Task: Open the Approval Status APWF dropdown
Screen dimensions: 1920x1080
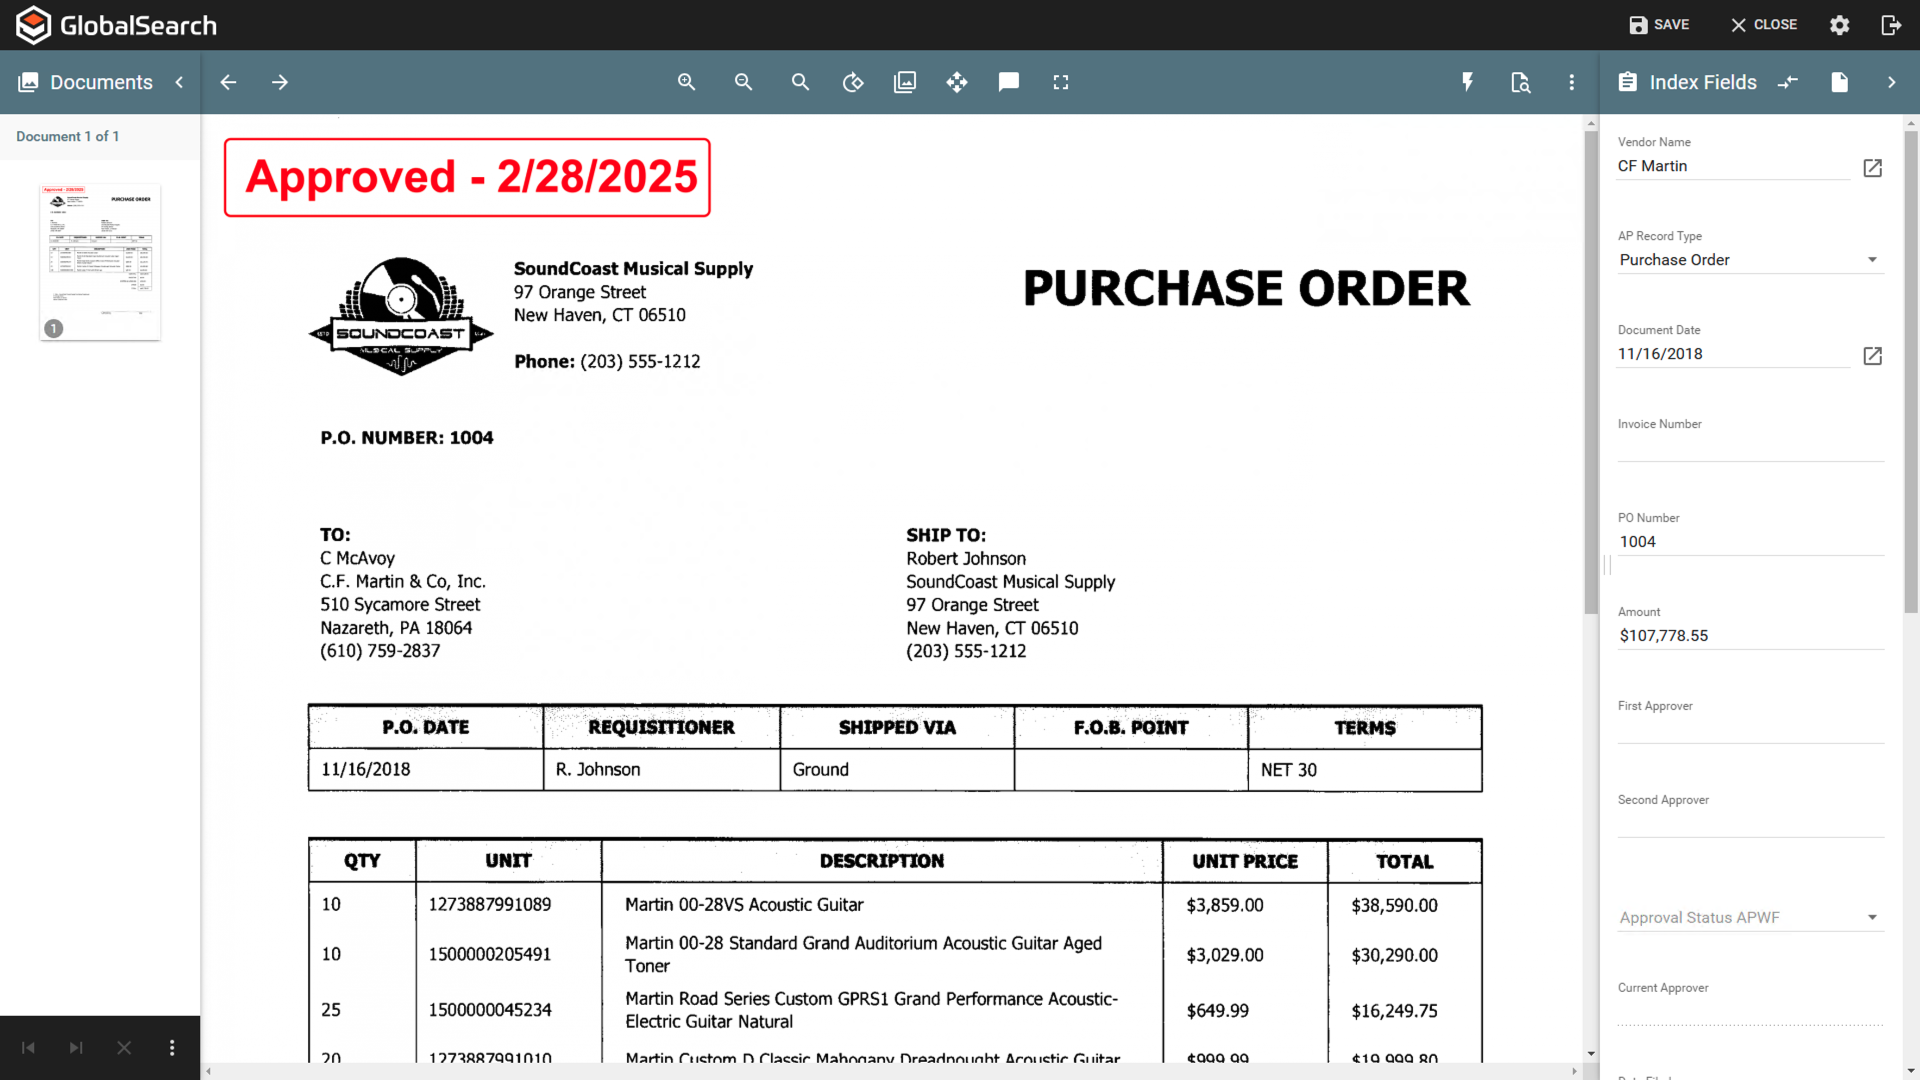Action: tap(1872, 917)
